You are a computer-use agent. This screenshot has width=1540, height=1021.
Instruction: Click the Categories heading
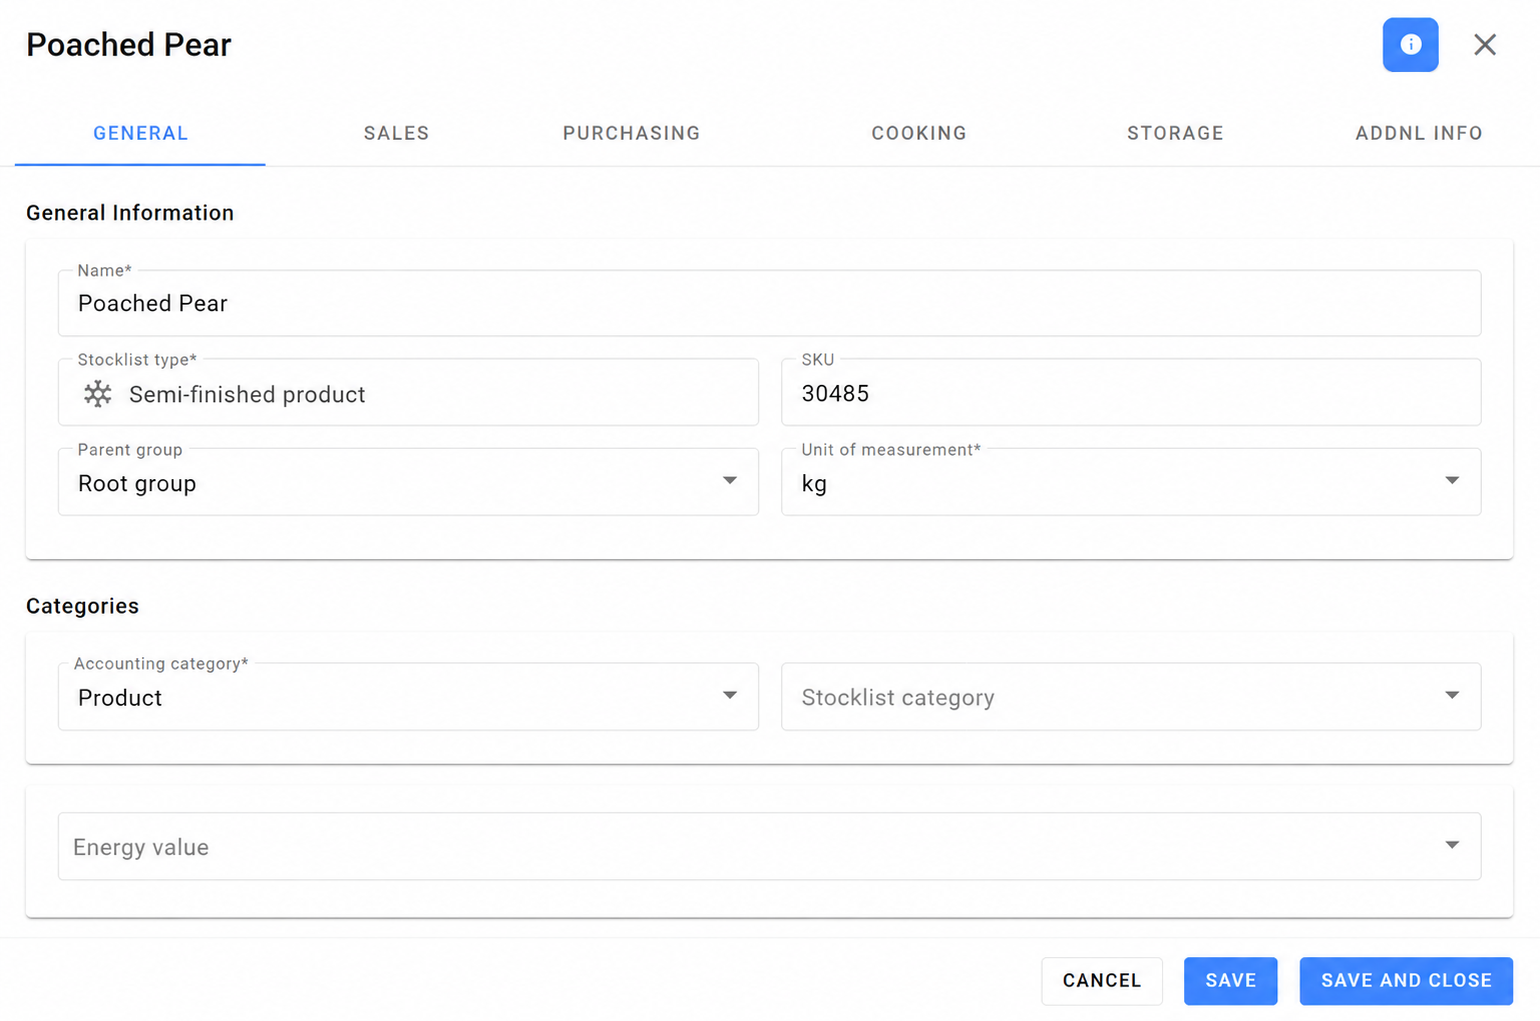[82, 606]
